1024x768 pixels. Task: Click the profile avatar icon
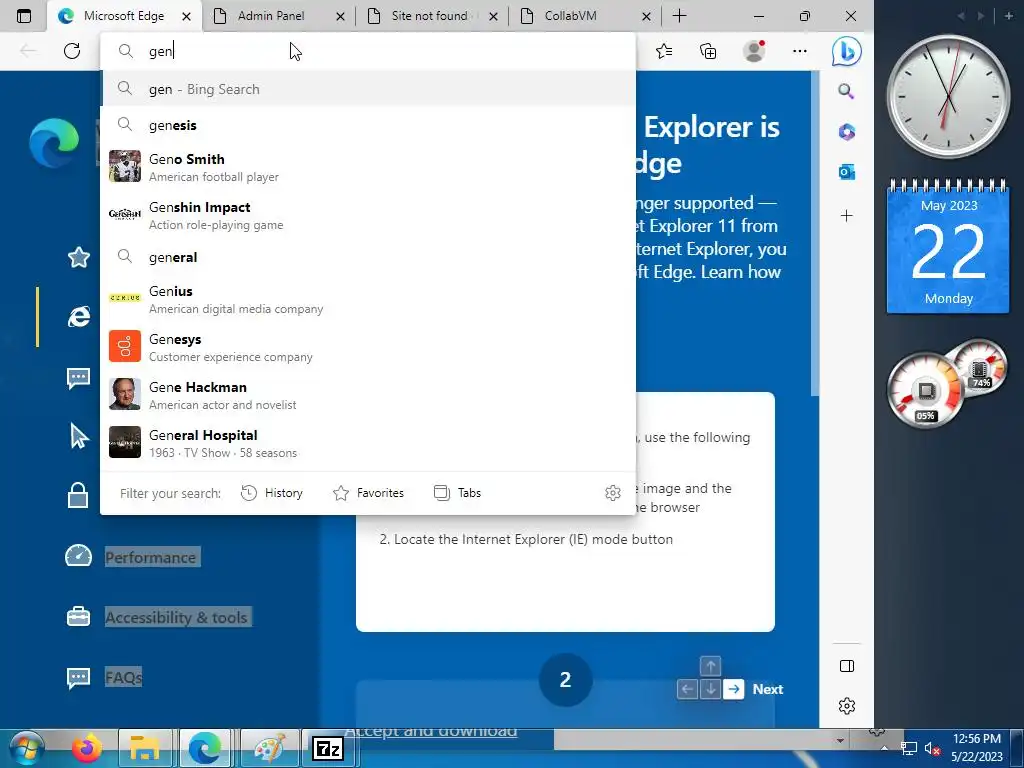click(x=754, y=51)
